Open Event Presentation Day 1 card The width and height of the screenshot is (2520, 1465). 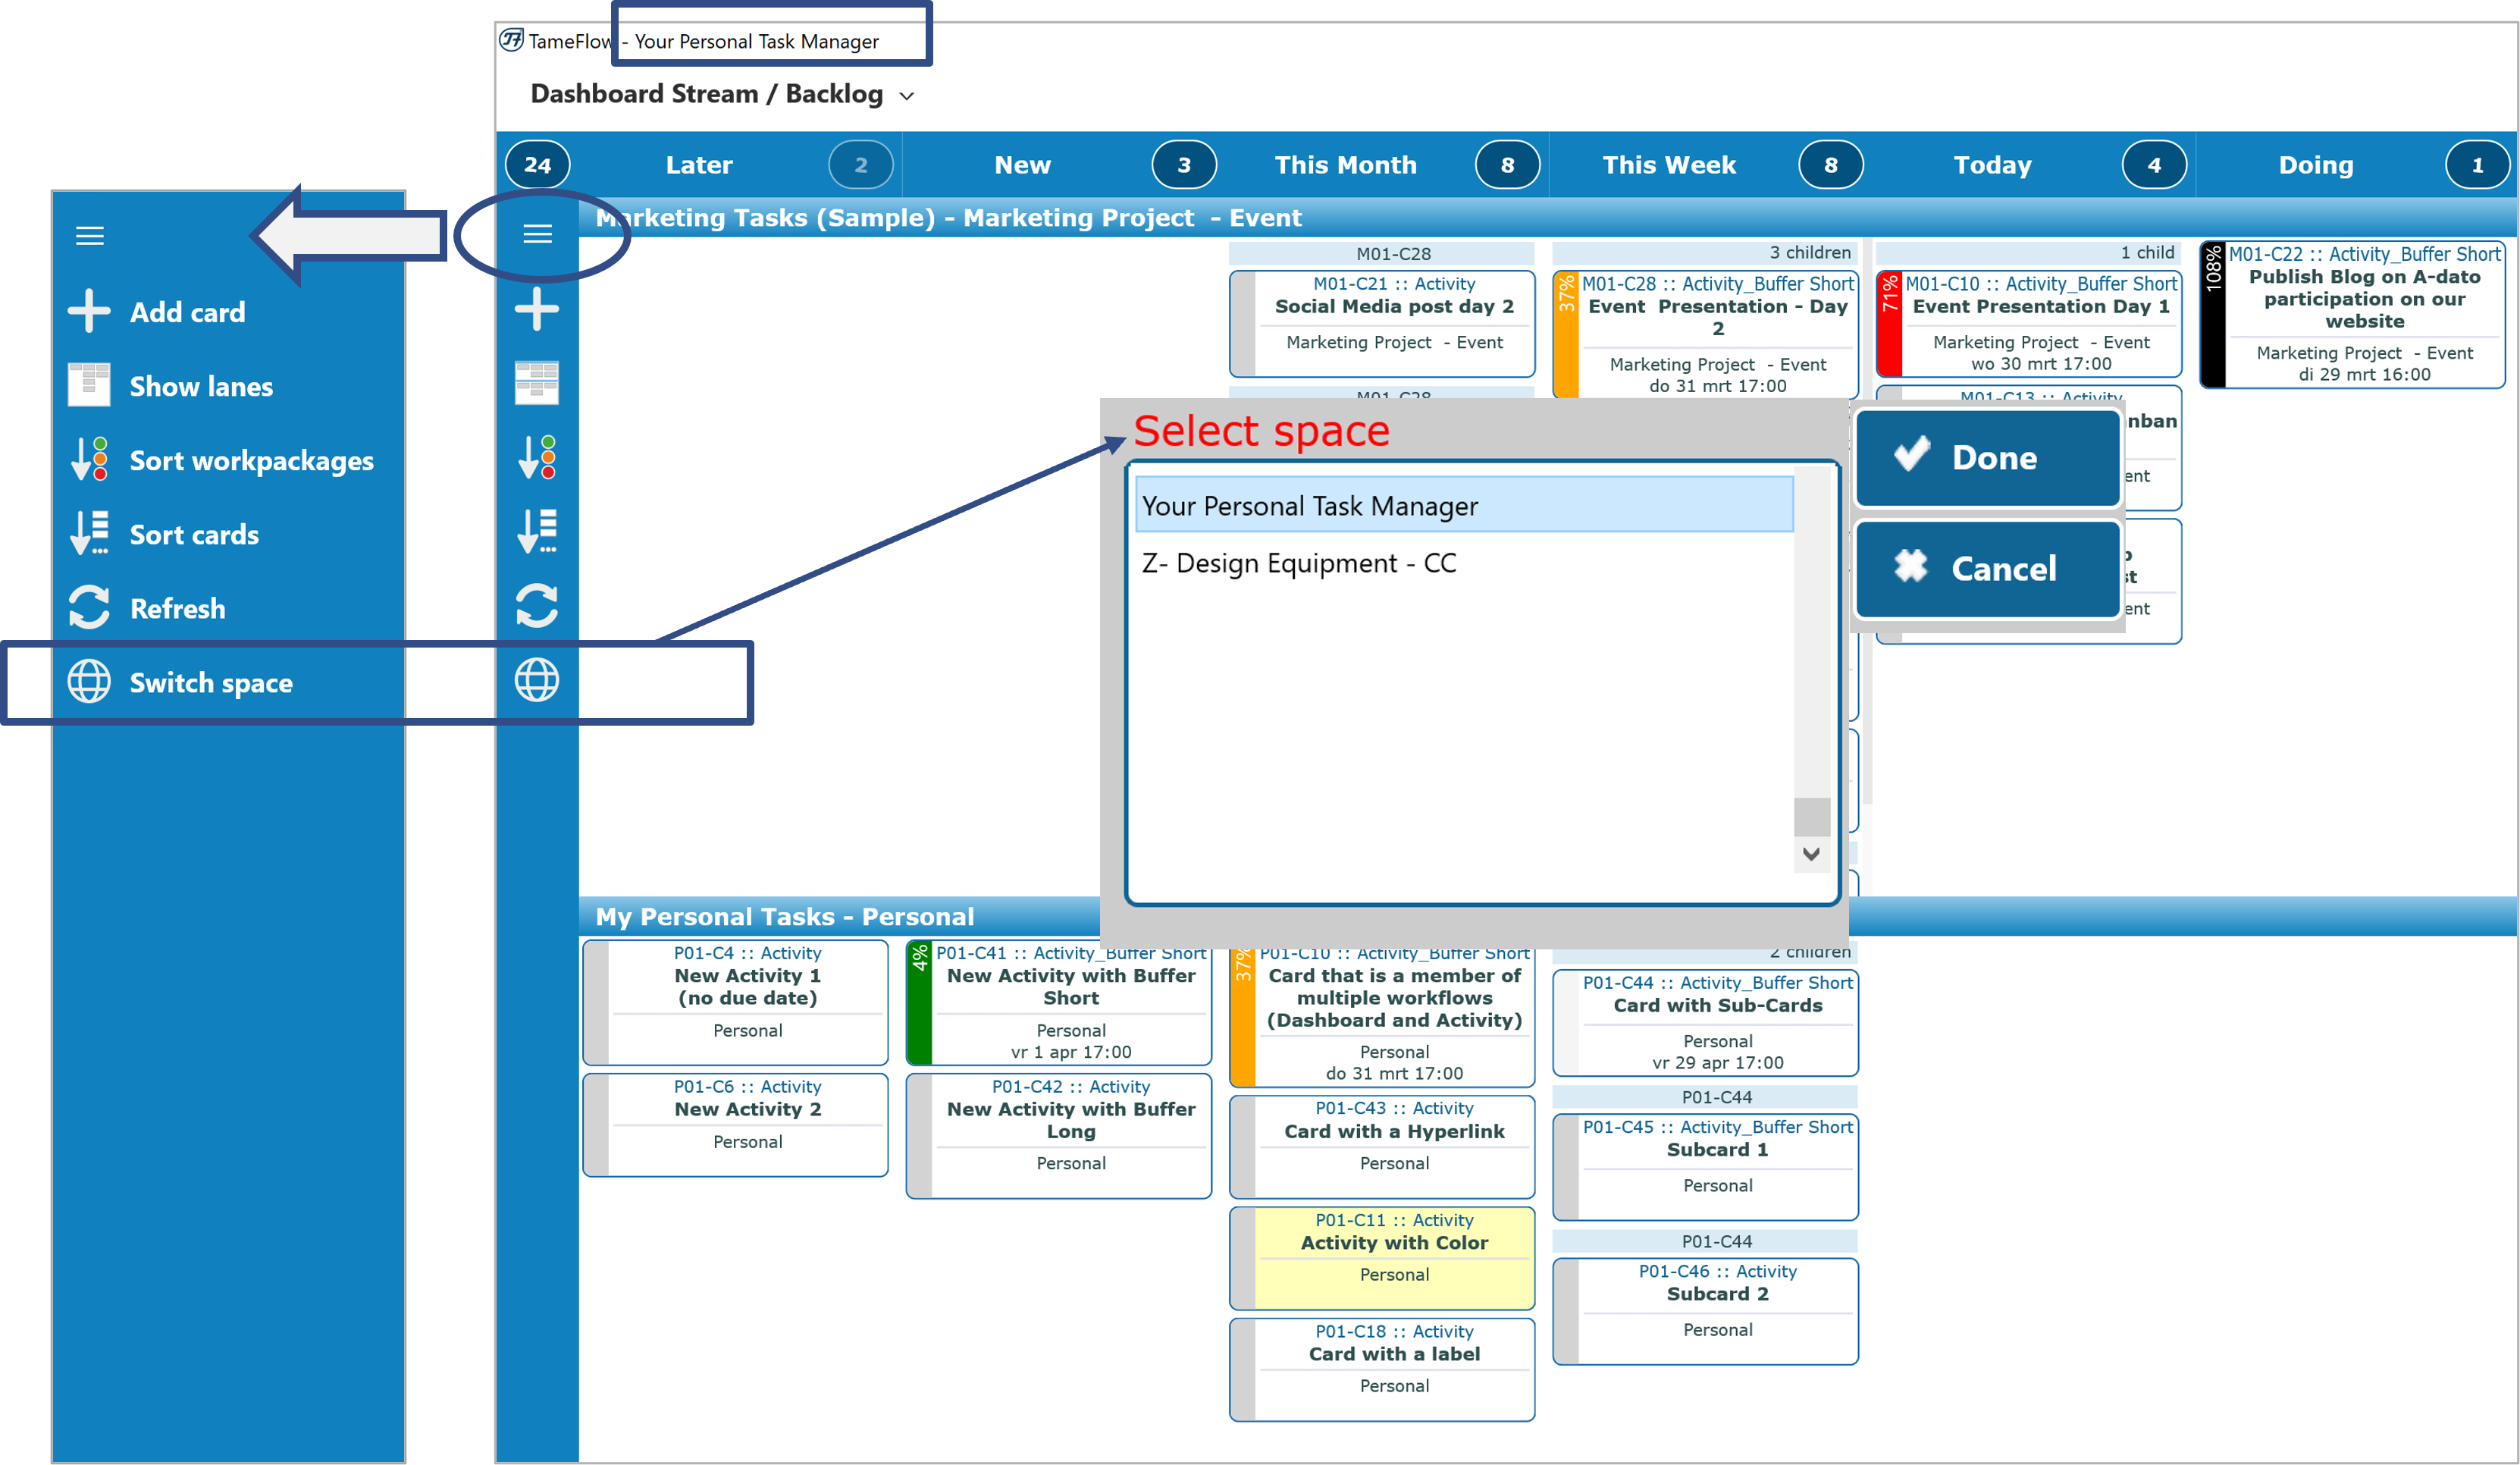click(2029, 323)
